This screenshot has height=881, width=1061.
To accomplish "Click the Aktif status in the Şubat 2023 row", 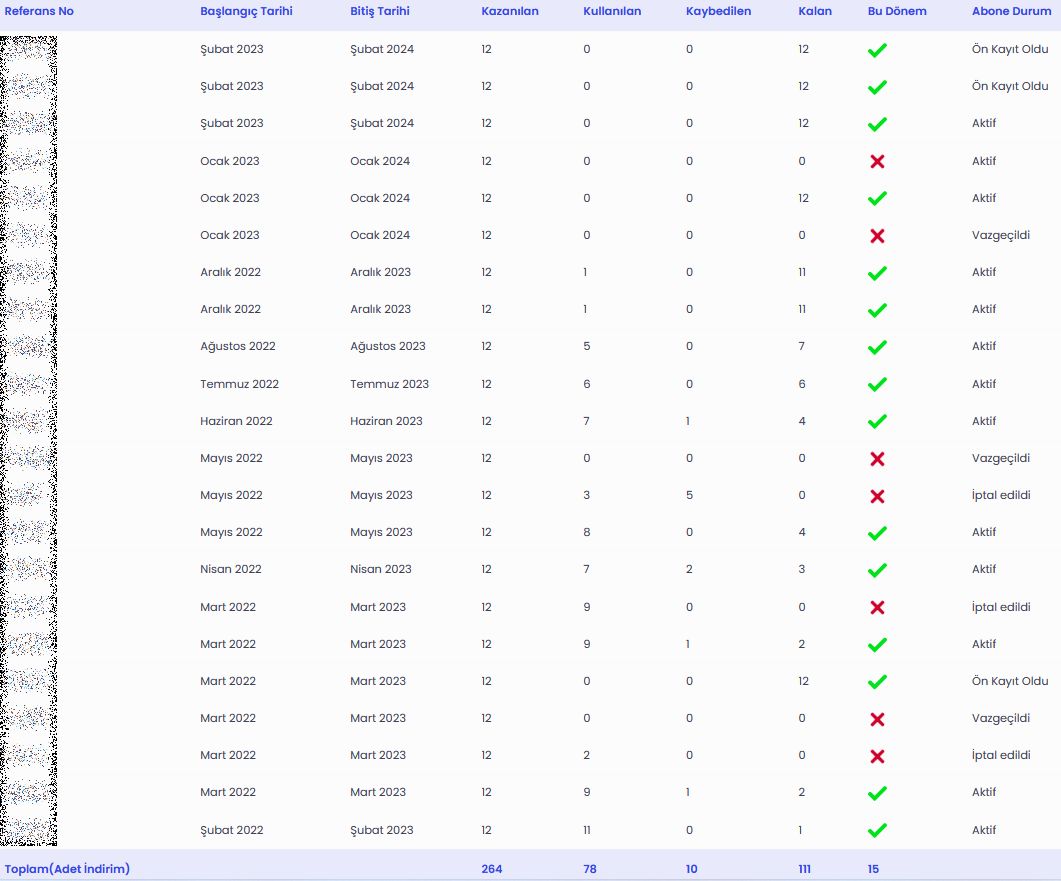I will (x=984, y=123).
